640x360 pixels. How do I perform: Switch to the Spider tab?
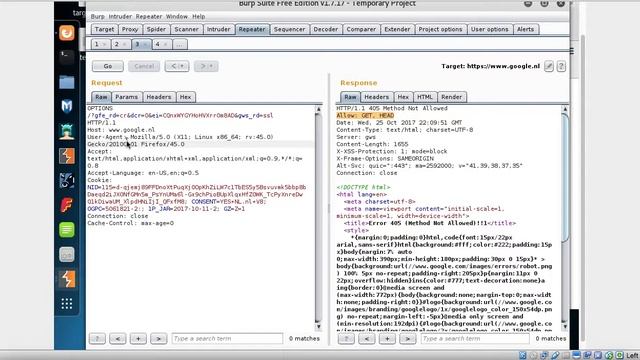[x=156, y=29]
